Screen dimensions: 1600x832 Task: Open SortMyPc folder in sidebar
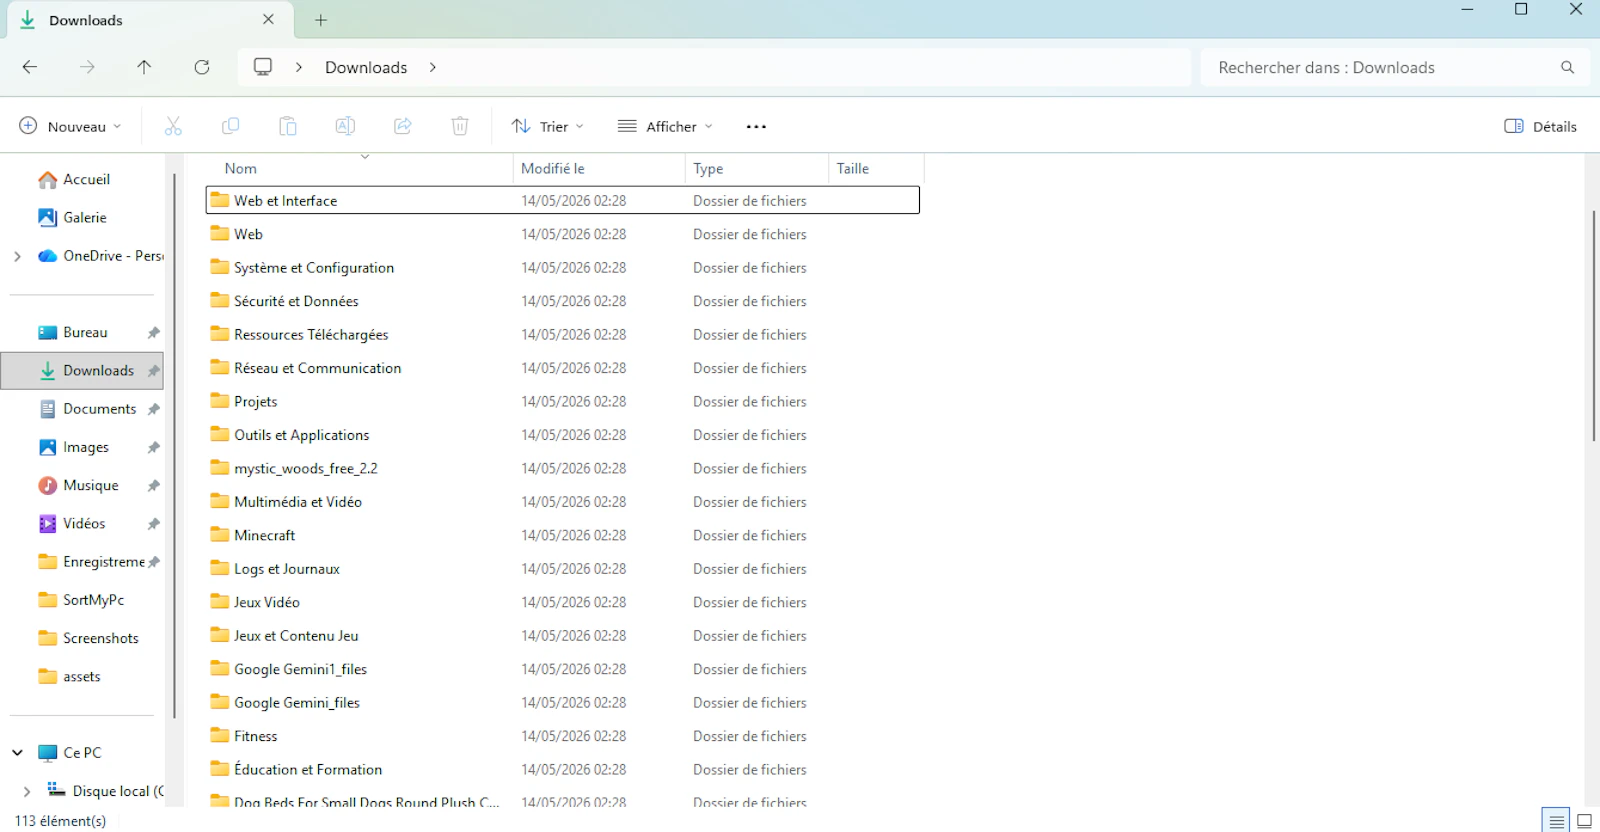click(x=93, y=600)
